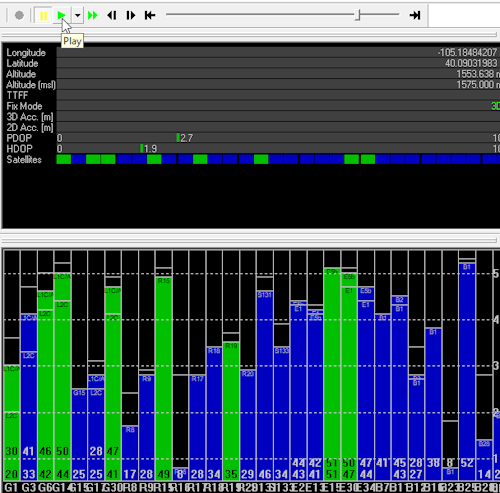Click the green fast-forward button
500x493 pixels.
click(x=92, y=15)
